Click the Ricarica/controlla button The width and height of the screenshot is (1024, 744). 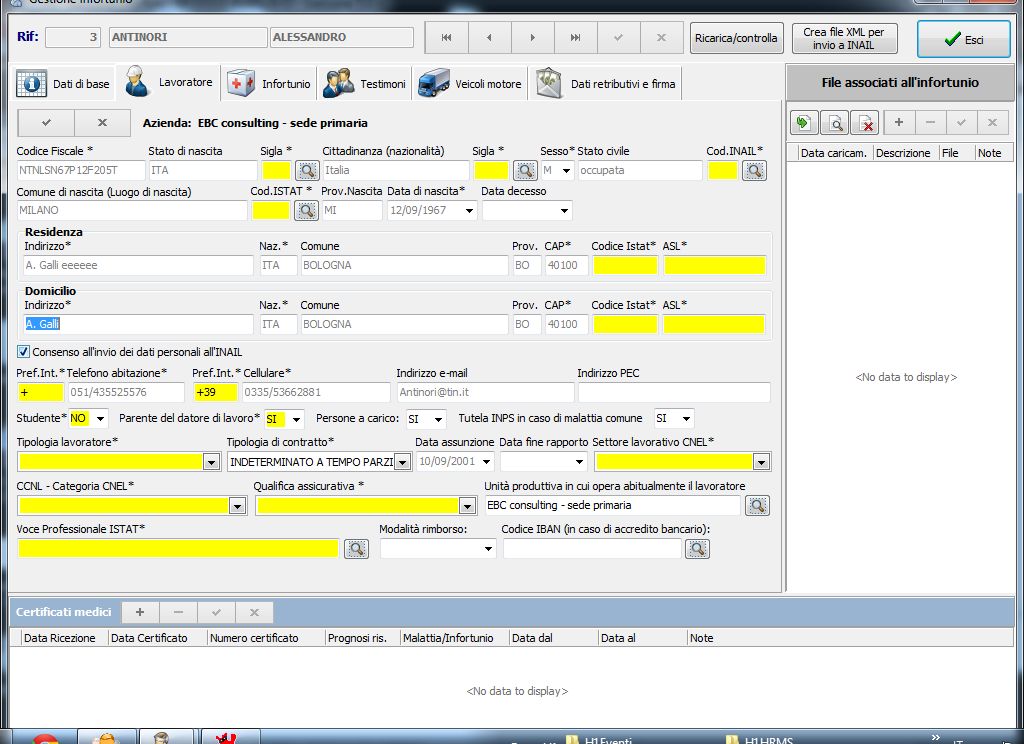click(736, 38)
